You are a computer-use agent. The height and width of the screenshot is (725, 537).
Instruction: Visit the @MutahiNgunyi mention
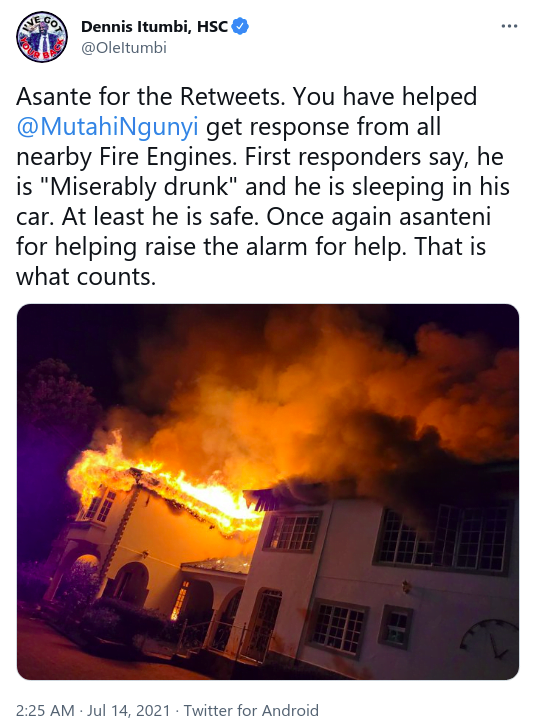pos(107,127)
